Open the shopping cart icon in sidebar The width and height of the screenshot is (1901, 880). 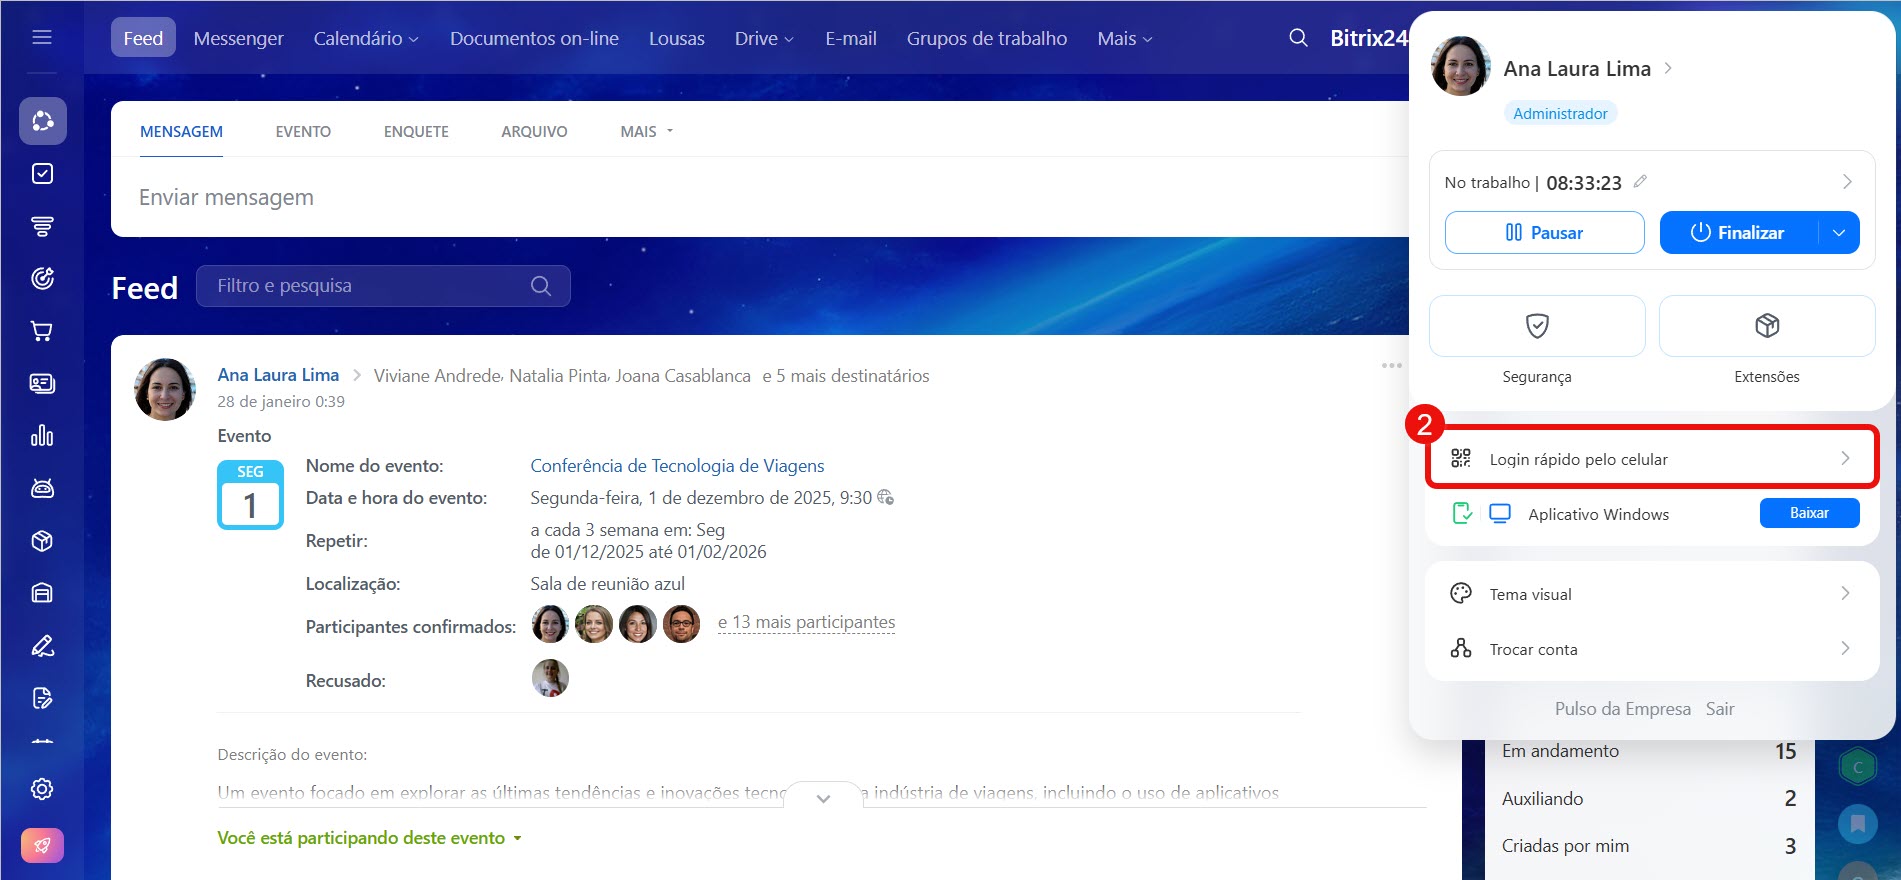pos(42,331)
